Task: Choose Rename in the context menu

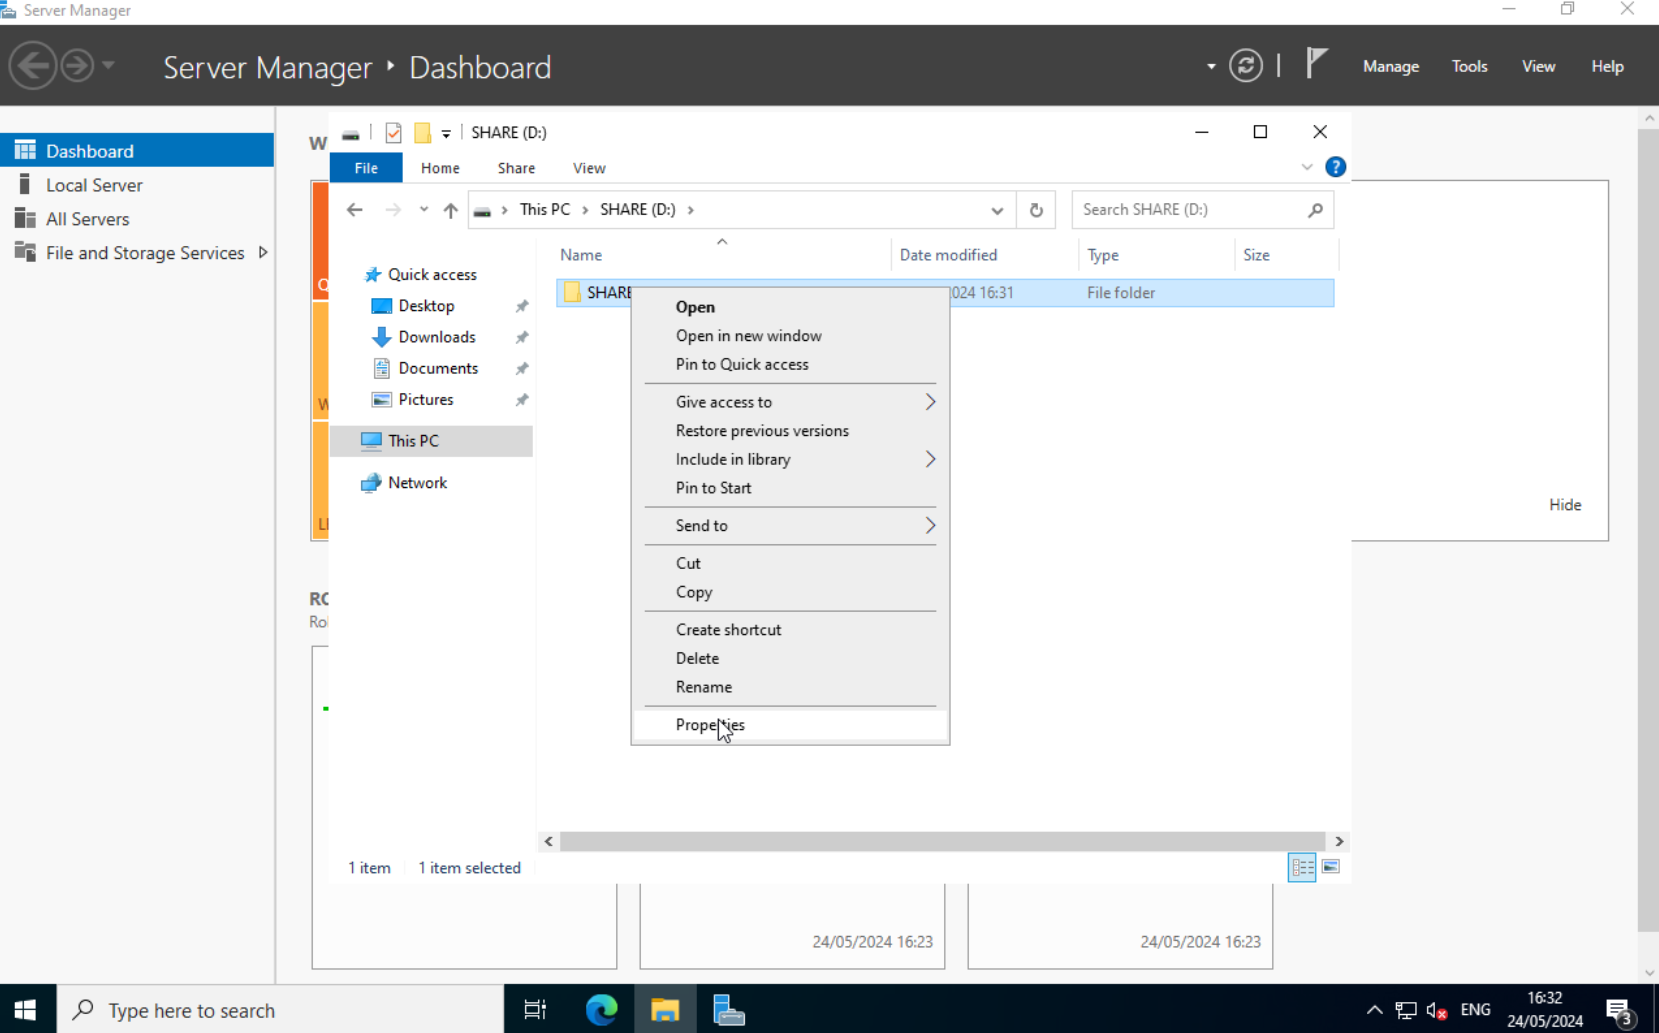Action: [x=790, y=687]
